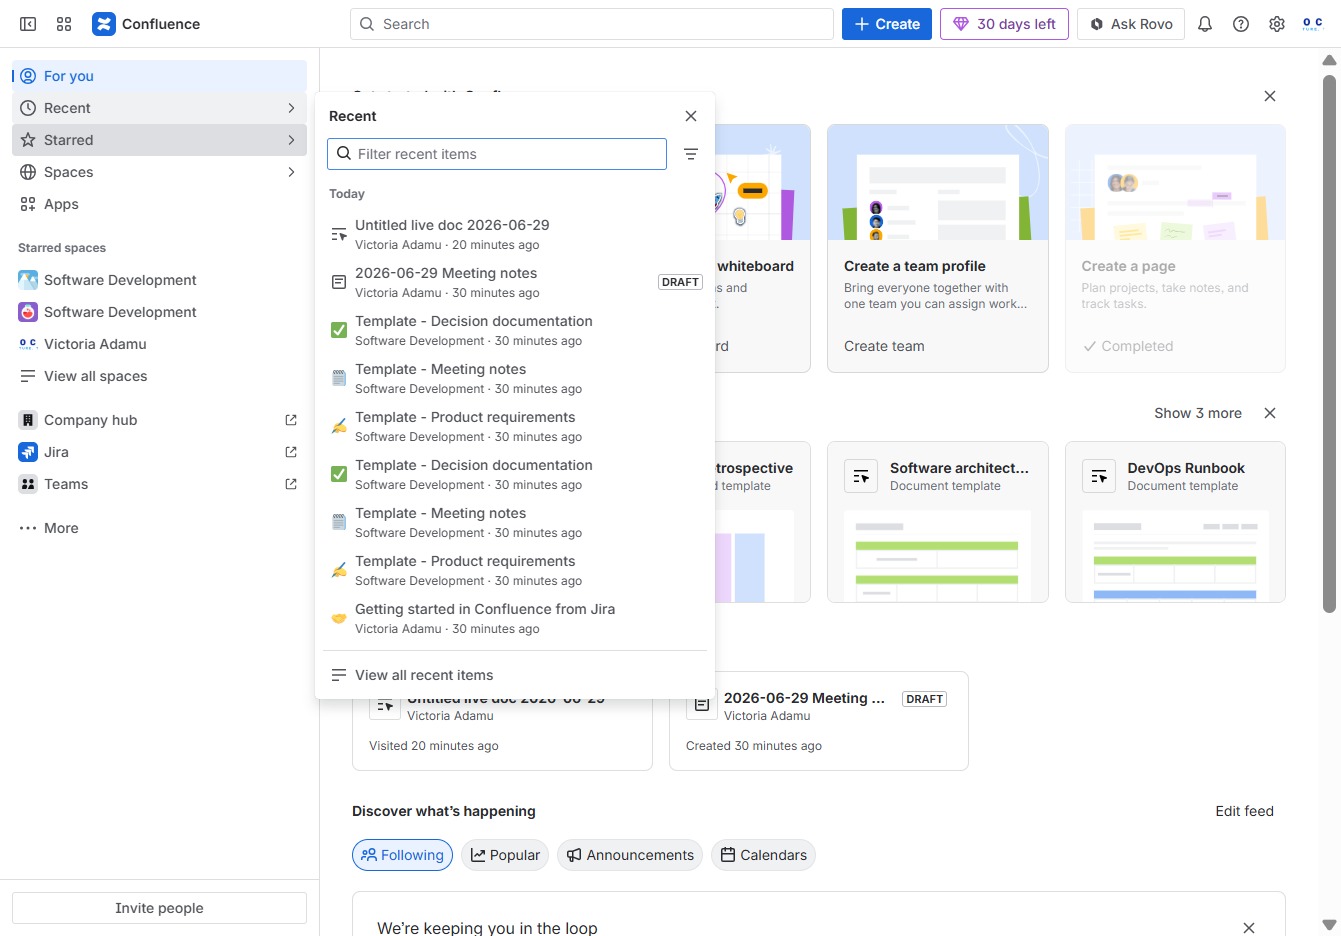Open the DevOps Runbook template card
1341x936 pixels.
[x=1175, y=522]
